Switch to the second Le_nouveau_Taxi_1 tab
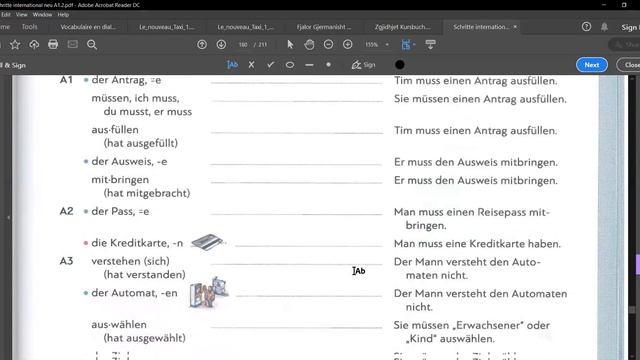The image size is (640, 360). click(245, 27)
